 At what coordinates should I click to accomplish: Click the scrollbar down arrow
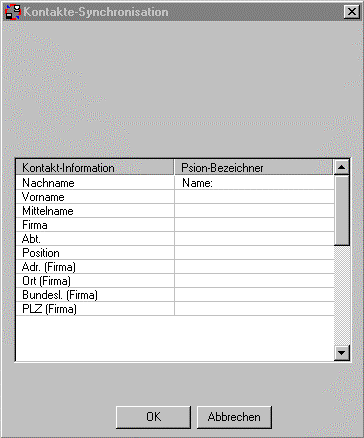pyautogui.click(x=341, y=353)
